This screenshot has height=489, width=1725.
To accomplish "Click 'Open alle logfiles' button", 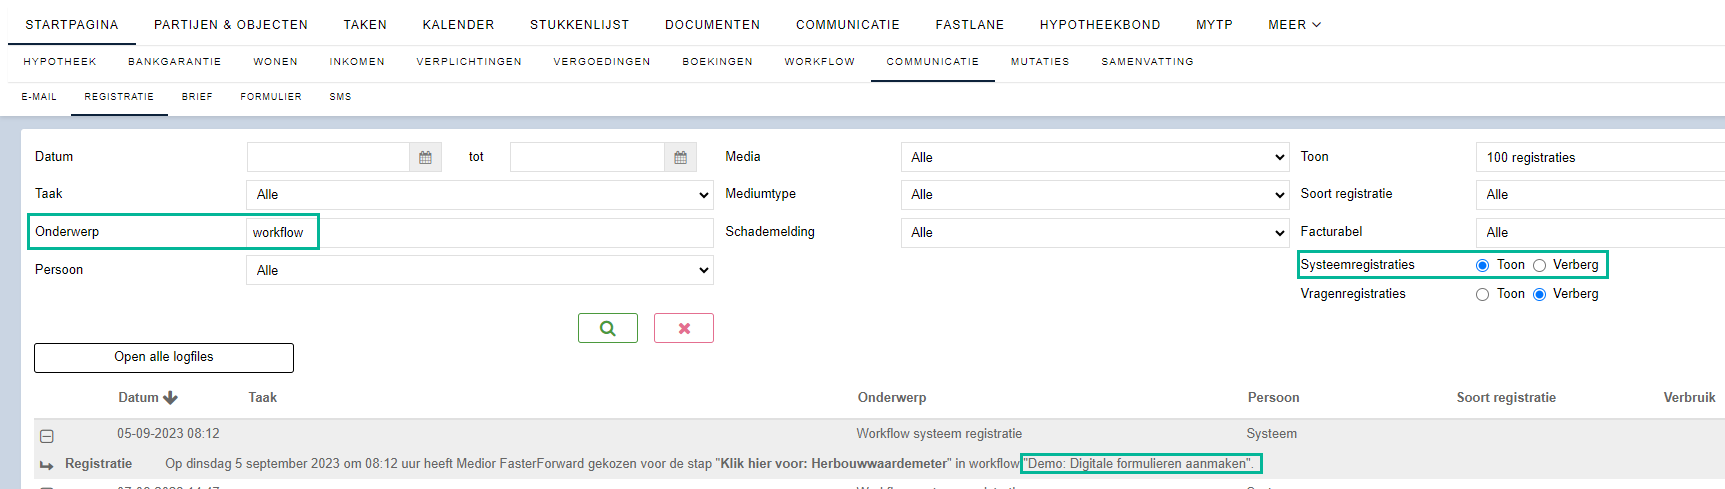I will point(164,357).
